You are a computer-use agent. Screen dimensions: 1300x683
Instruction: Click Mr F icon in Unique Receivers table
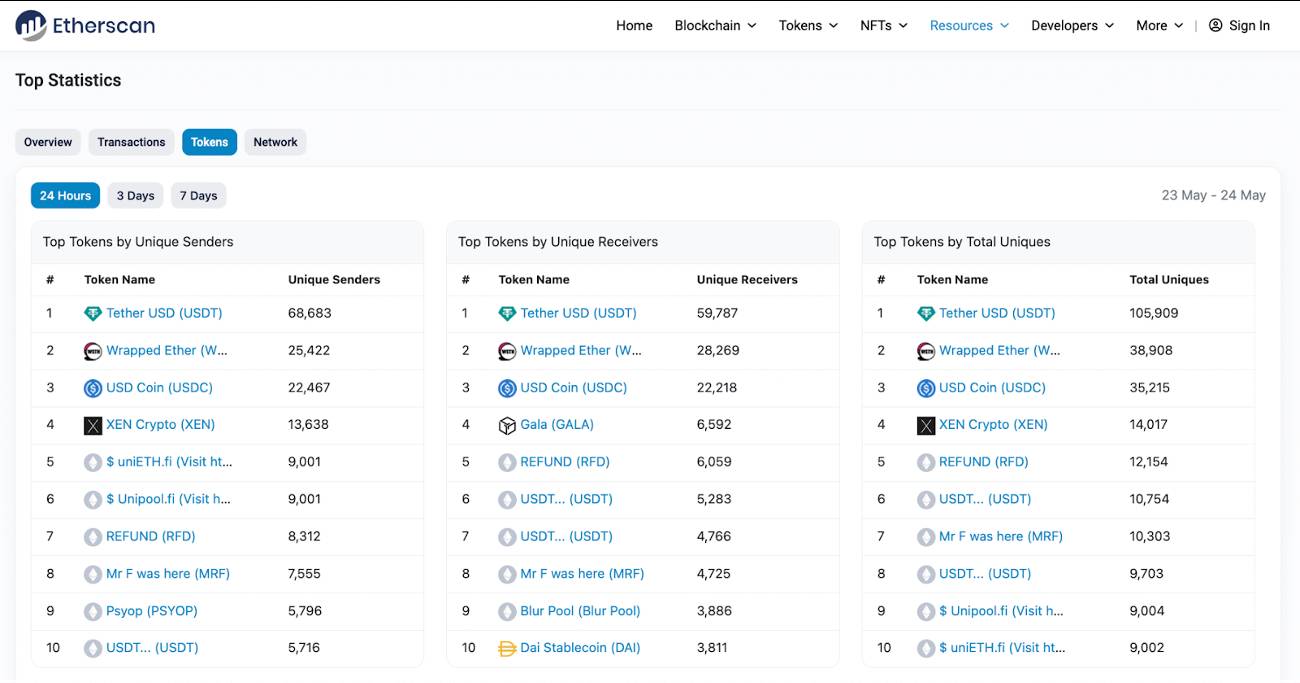coord(507,574)
